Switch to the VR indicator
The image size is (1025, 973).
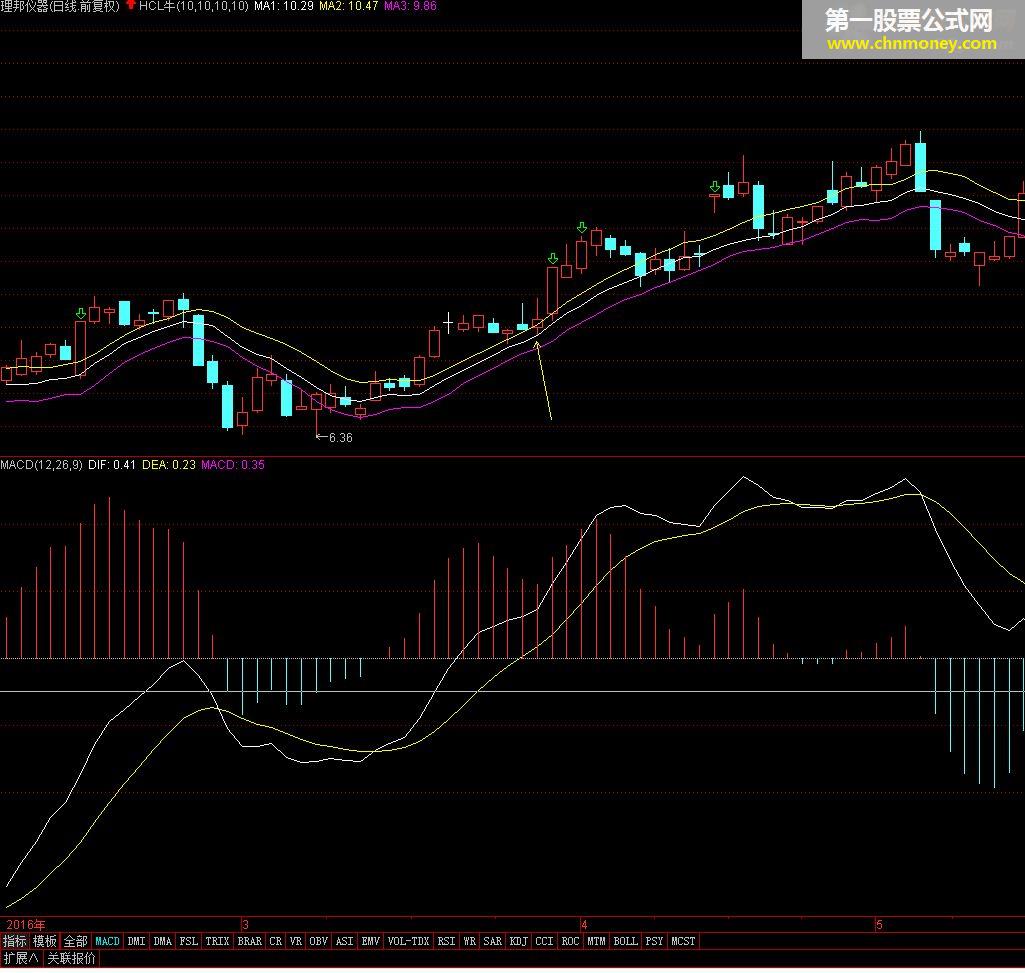coord(295,941)
